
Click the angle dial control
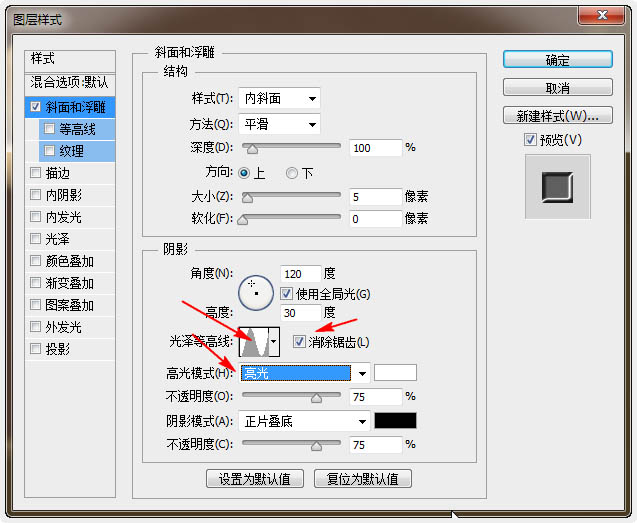tap(256, 293)
